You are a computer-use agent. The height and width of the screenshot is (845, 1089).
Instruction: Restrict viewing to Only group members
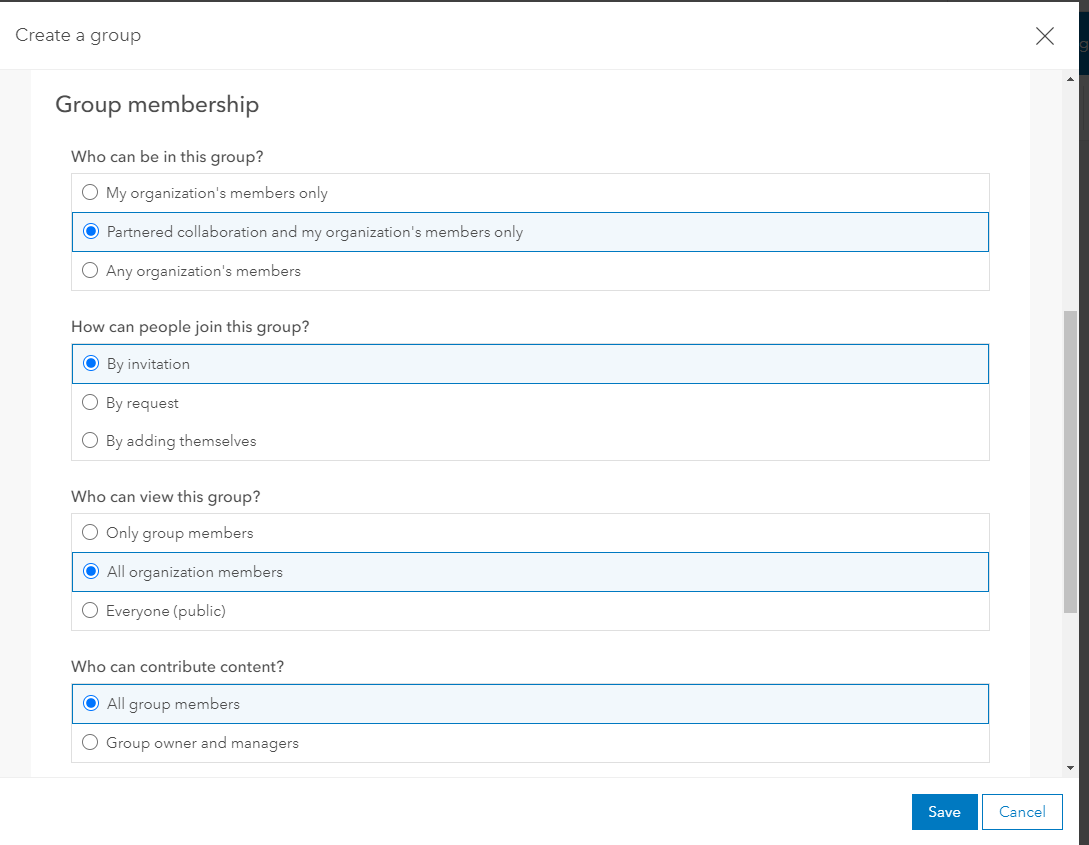point(90,533)
